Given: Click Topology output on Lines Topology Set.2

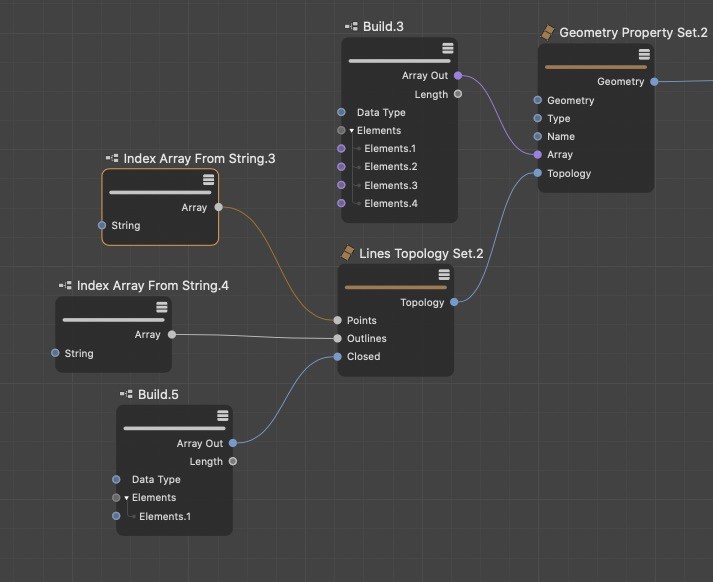Looking at the screenshot, I should (x=454, y=302).
